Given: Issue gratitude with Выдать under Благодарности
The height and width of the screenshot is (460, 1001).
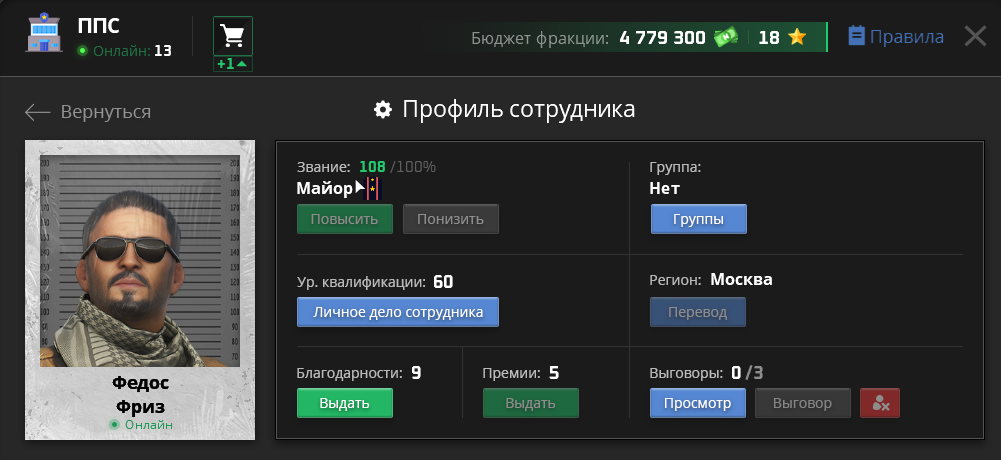Looking at the screenshot, I should pos(345,403).
